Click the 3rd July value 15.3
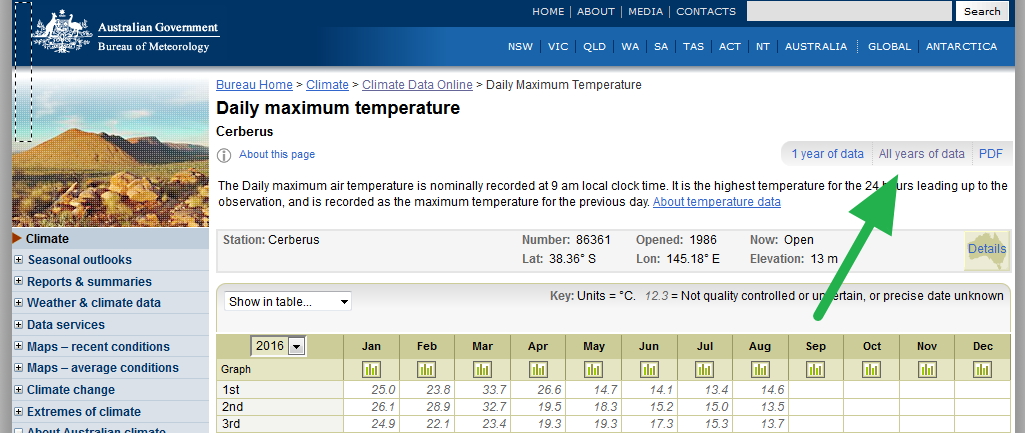The height and width of the screenshot is (433, 1025). (716, 424)
